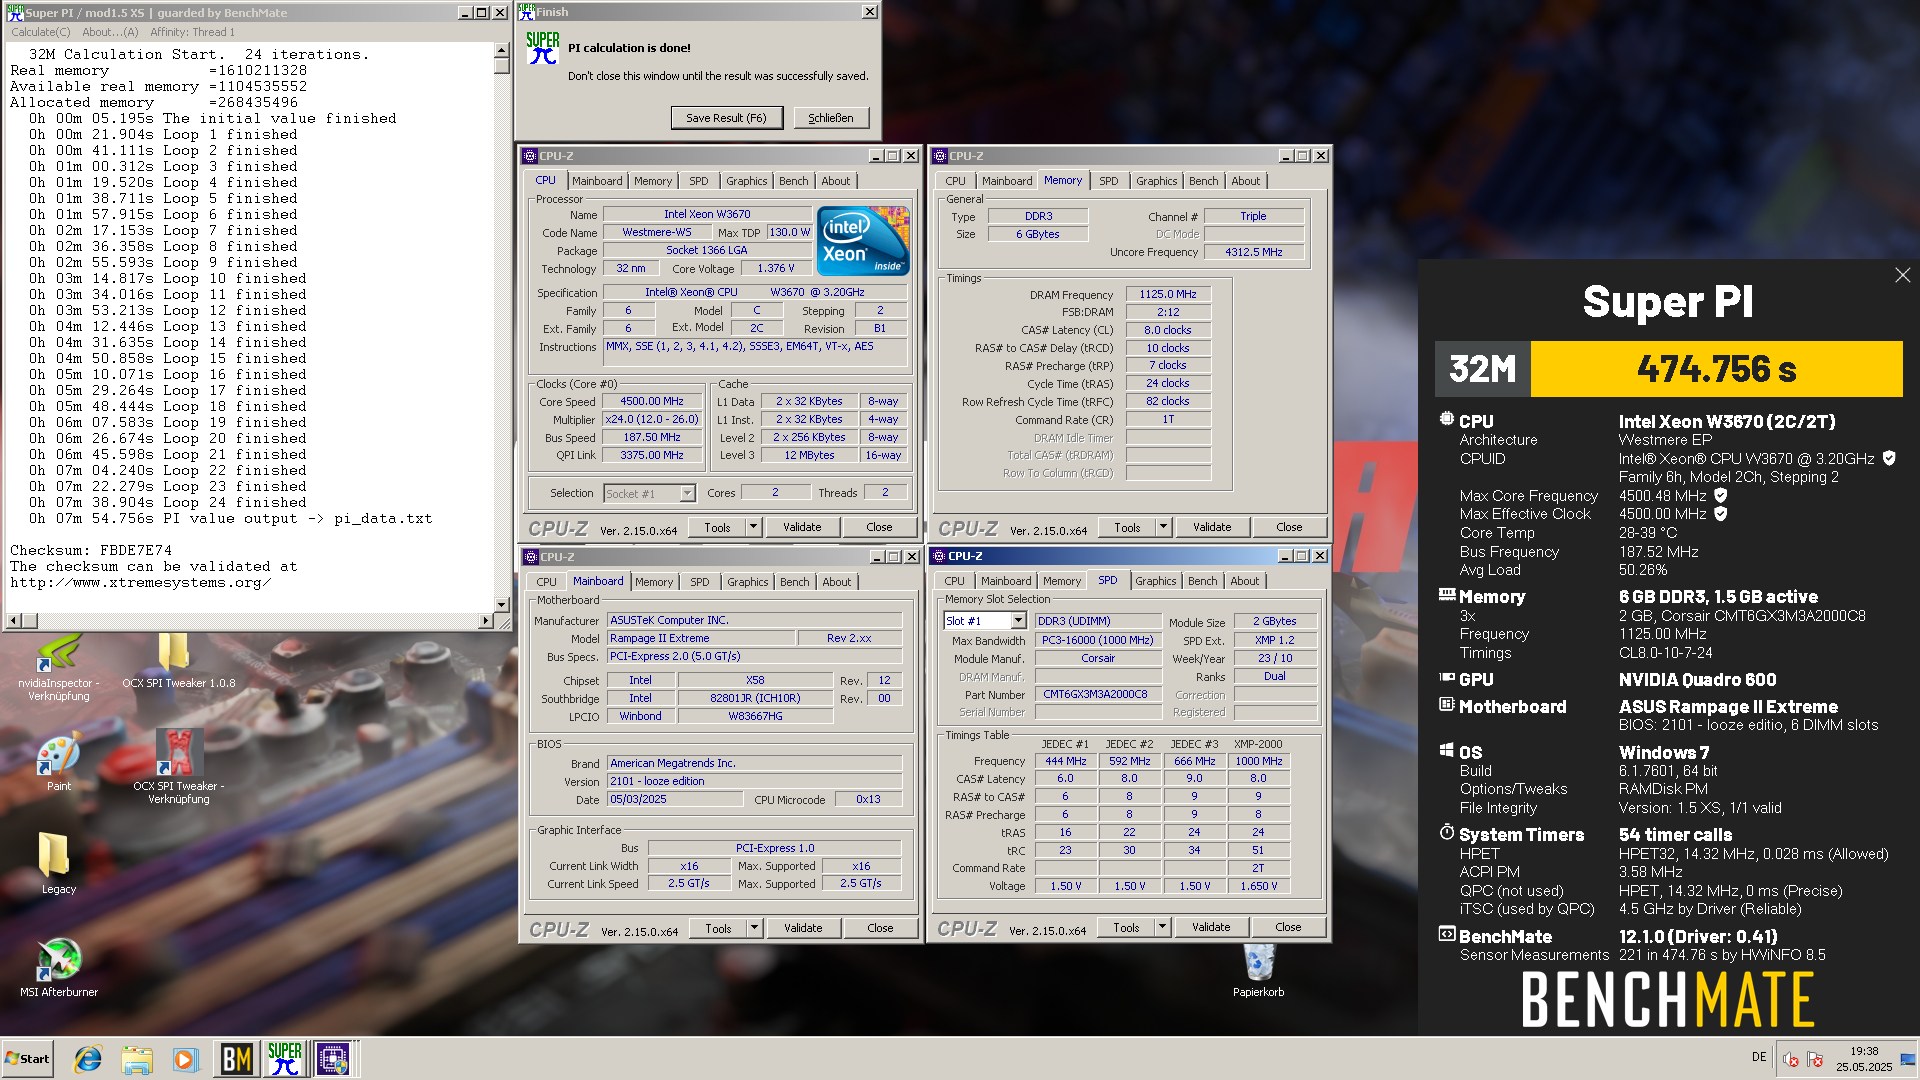Click Tools button in Mainboard CPU-Z window
The width and height of the screenshot is (1920, 1080).
[x=718, y=928]
